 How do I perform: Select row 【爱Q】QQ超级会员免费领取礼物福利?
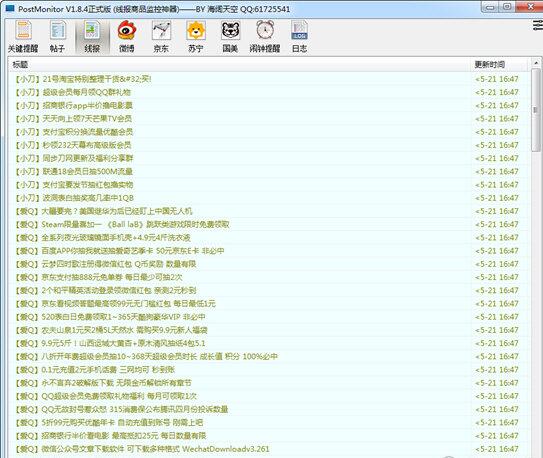point(269,396)
